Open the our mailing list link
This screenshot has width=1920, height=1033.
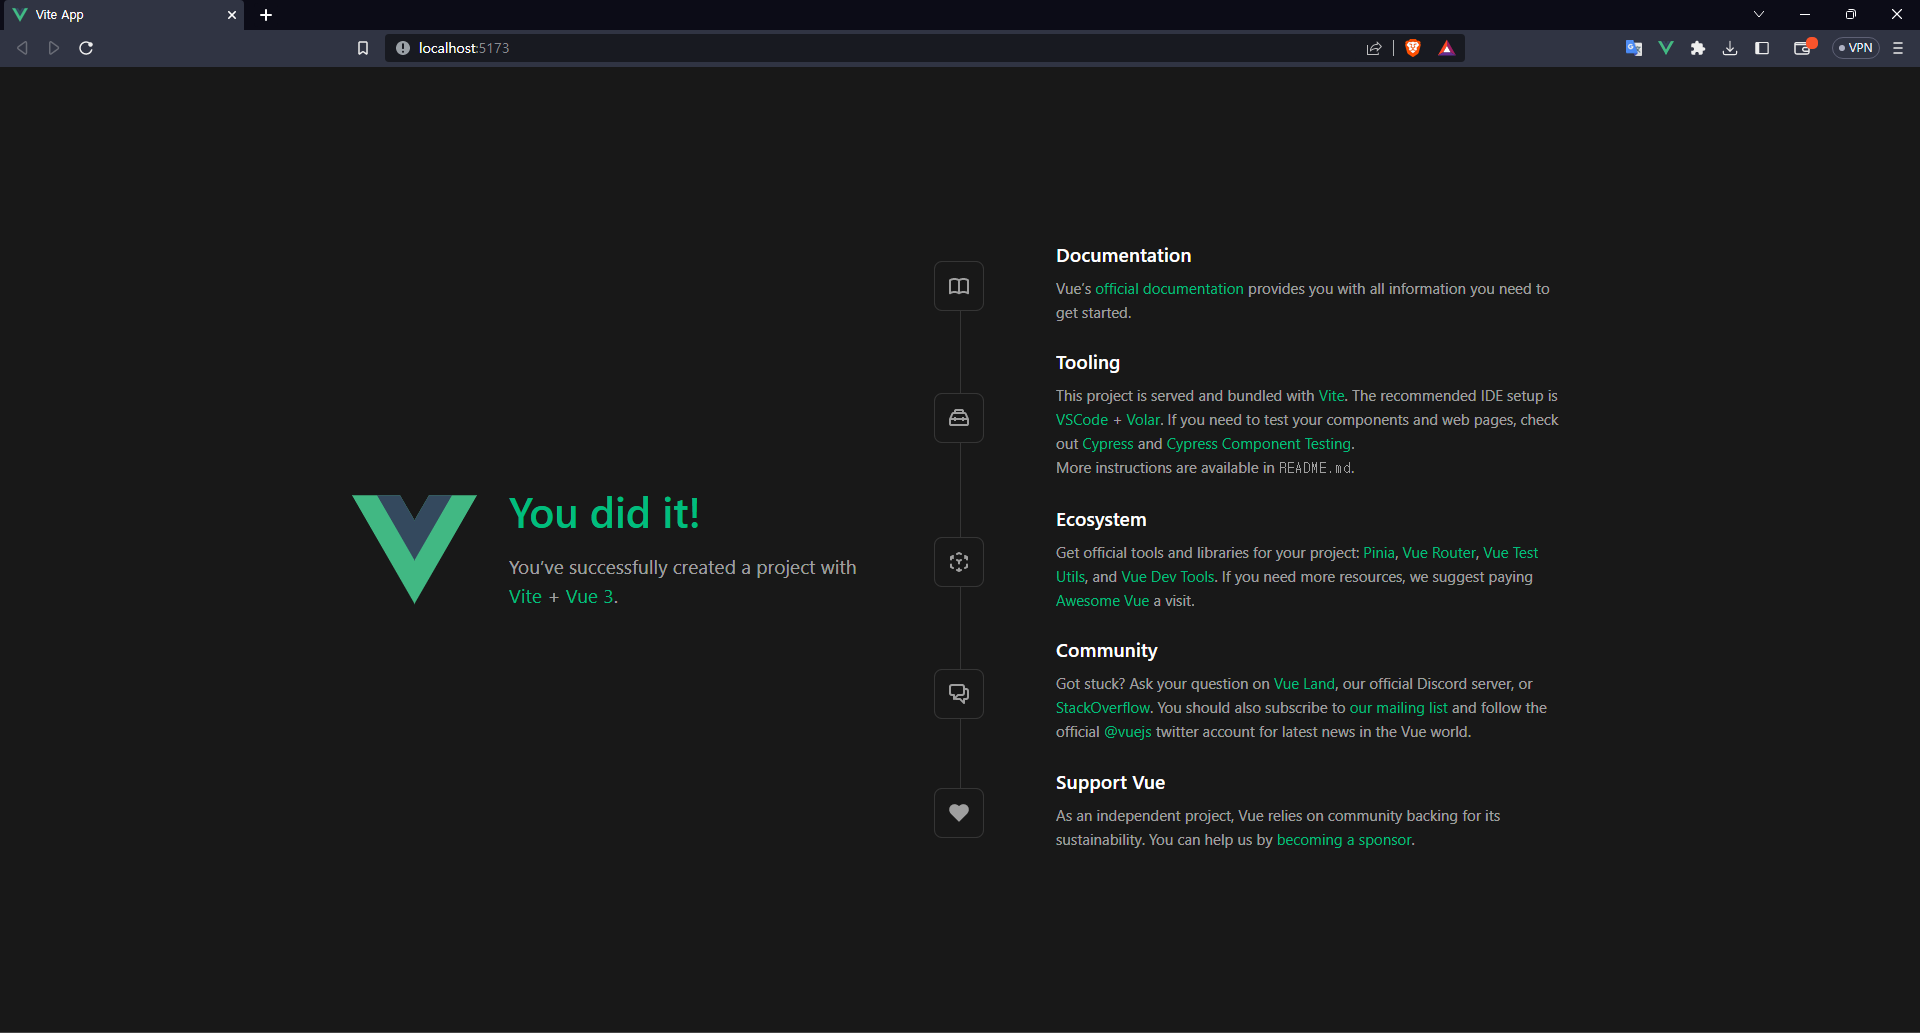[1399, 708]
